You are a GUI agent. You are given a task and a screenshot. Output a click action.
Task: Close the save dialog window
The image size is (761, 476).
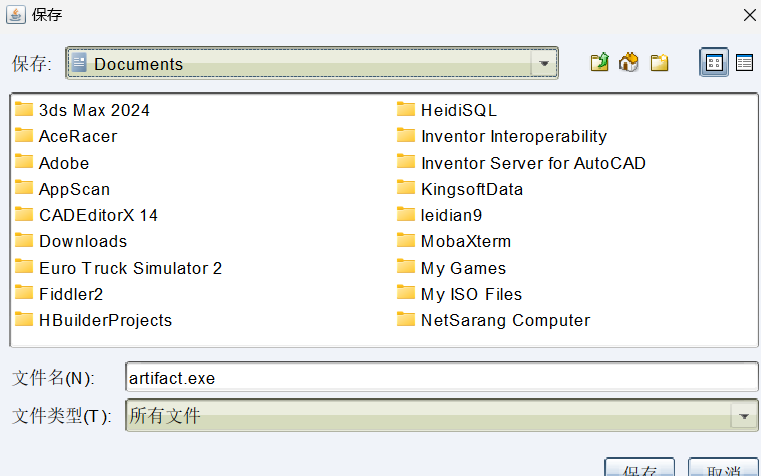click(749, 15)
